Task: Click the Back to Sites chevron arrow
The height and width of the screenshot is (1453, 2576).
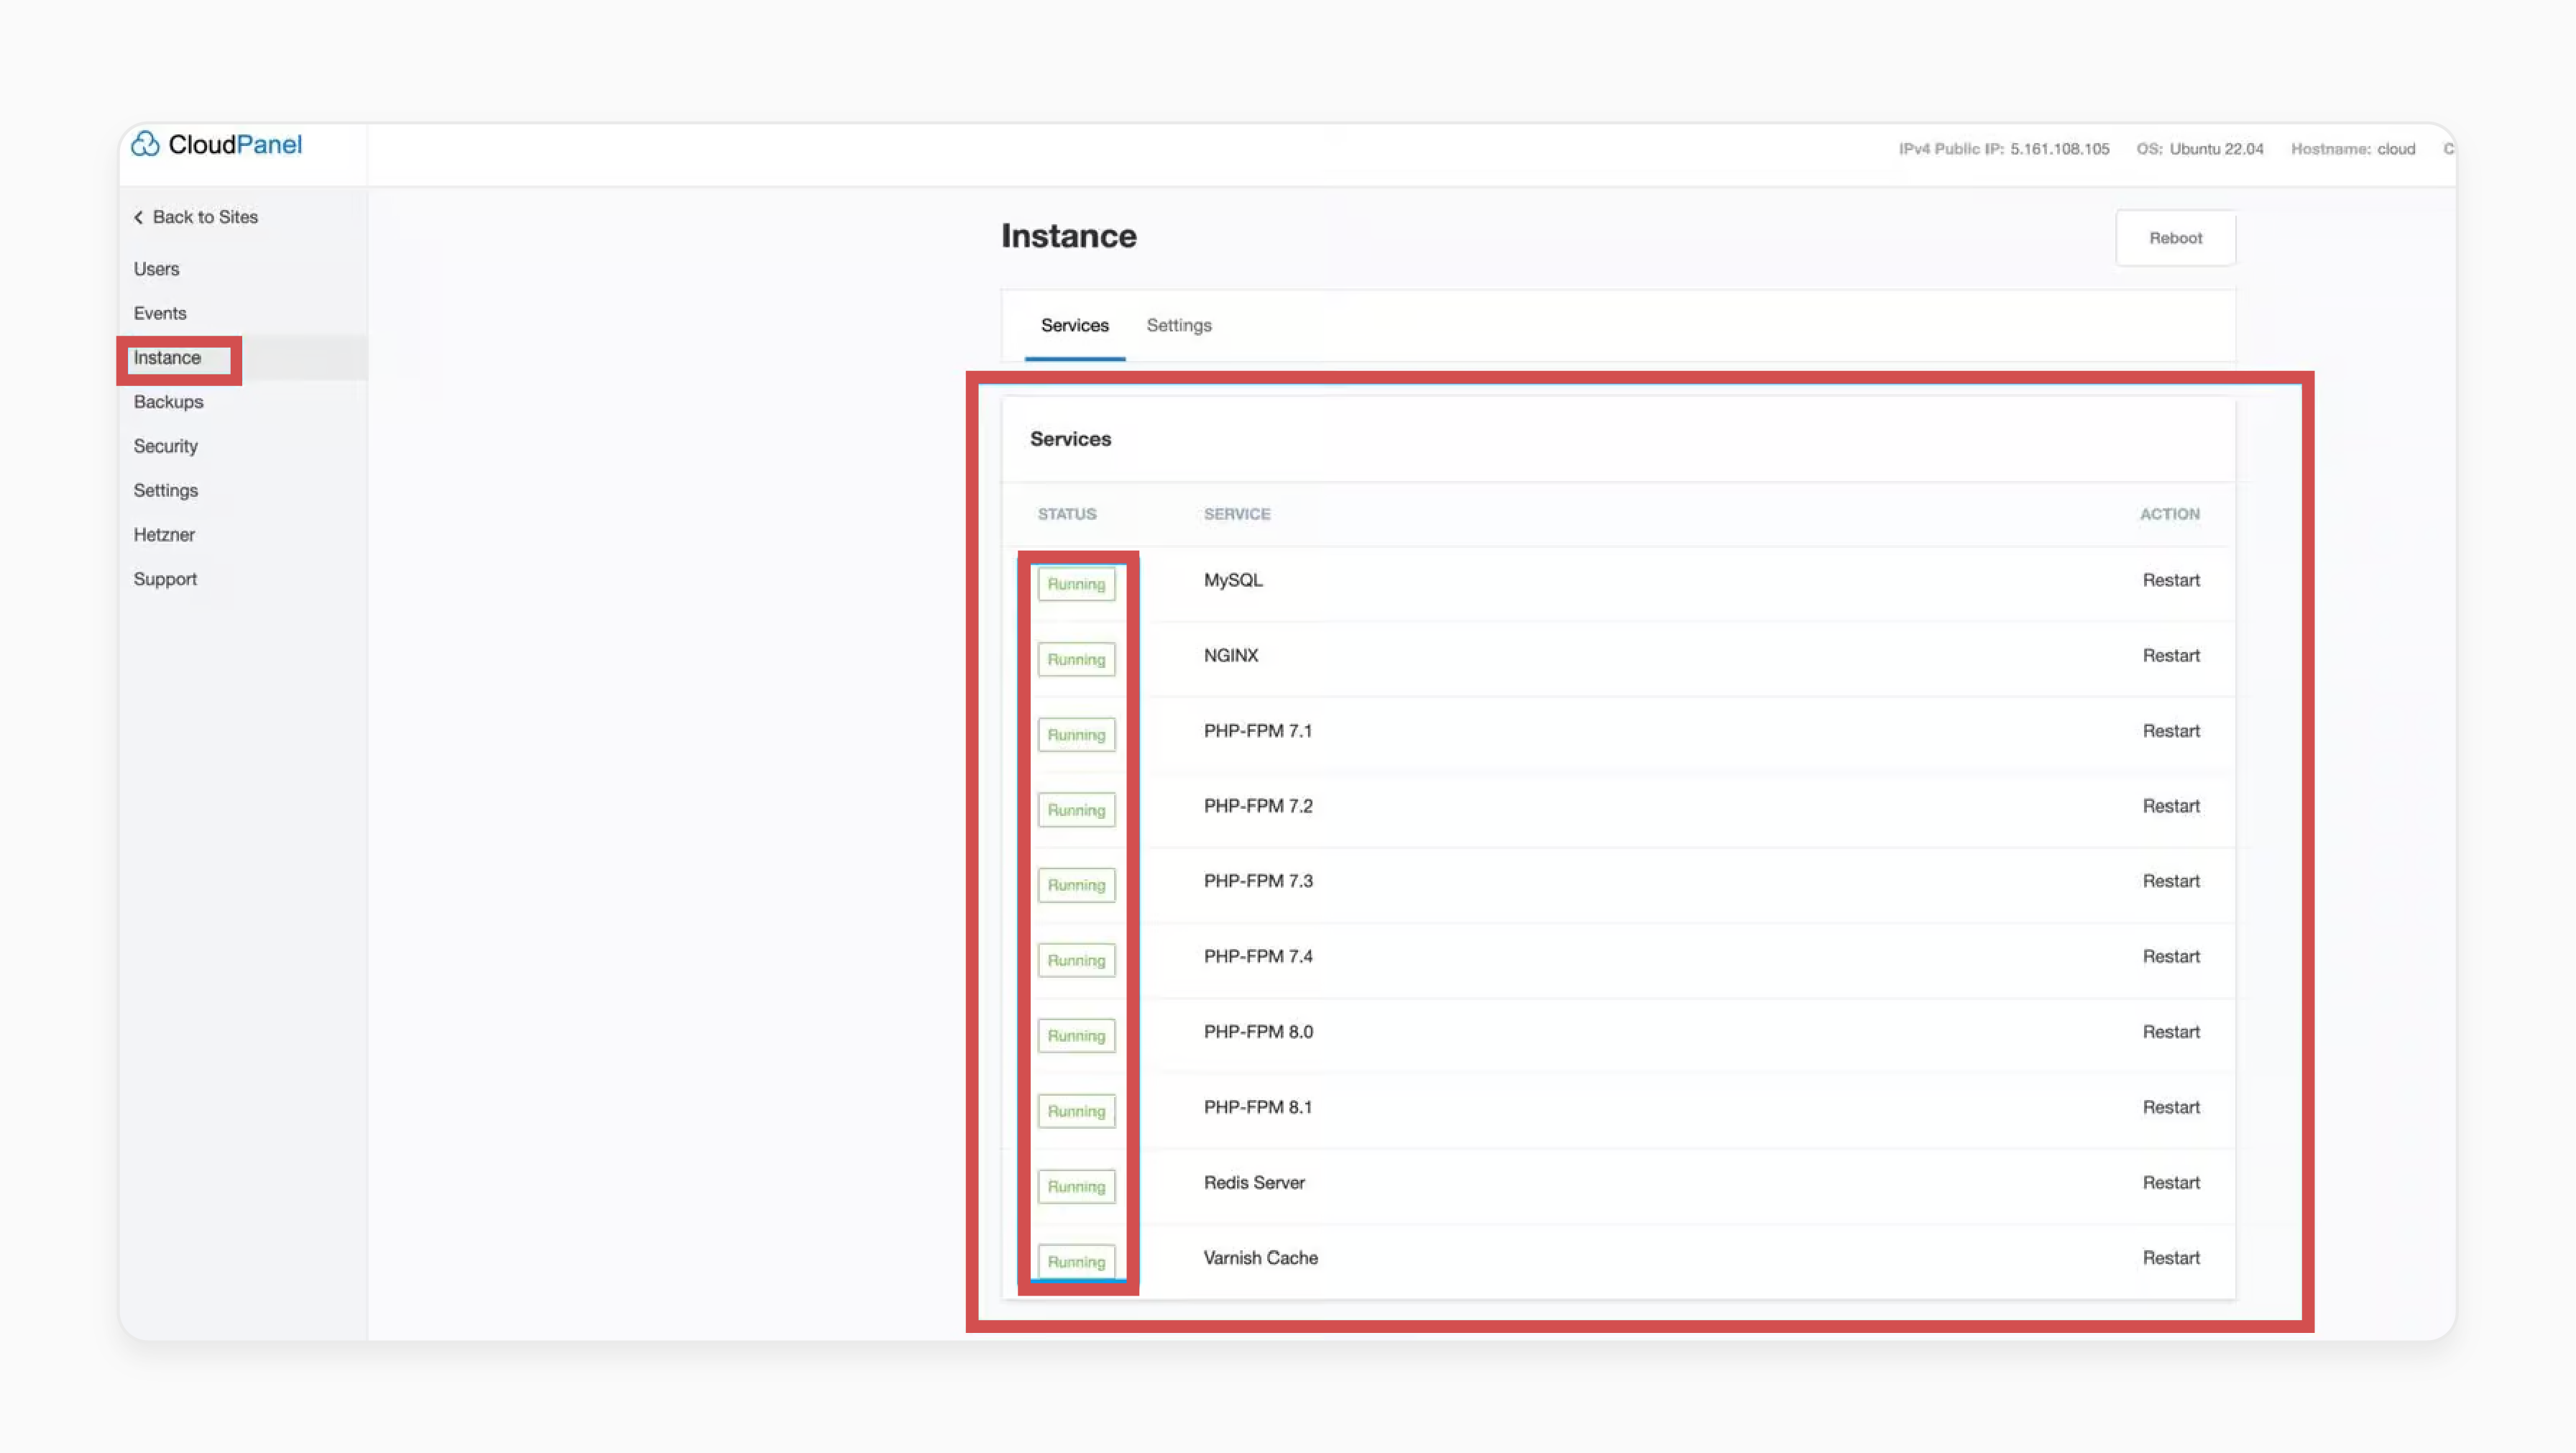Action: click(x=139, y=217)
